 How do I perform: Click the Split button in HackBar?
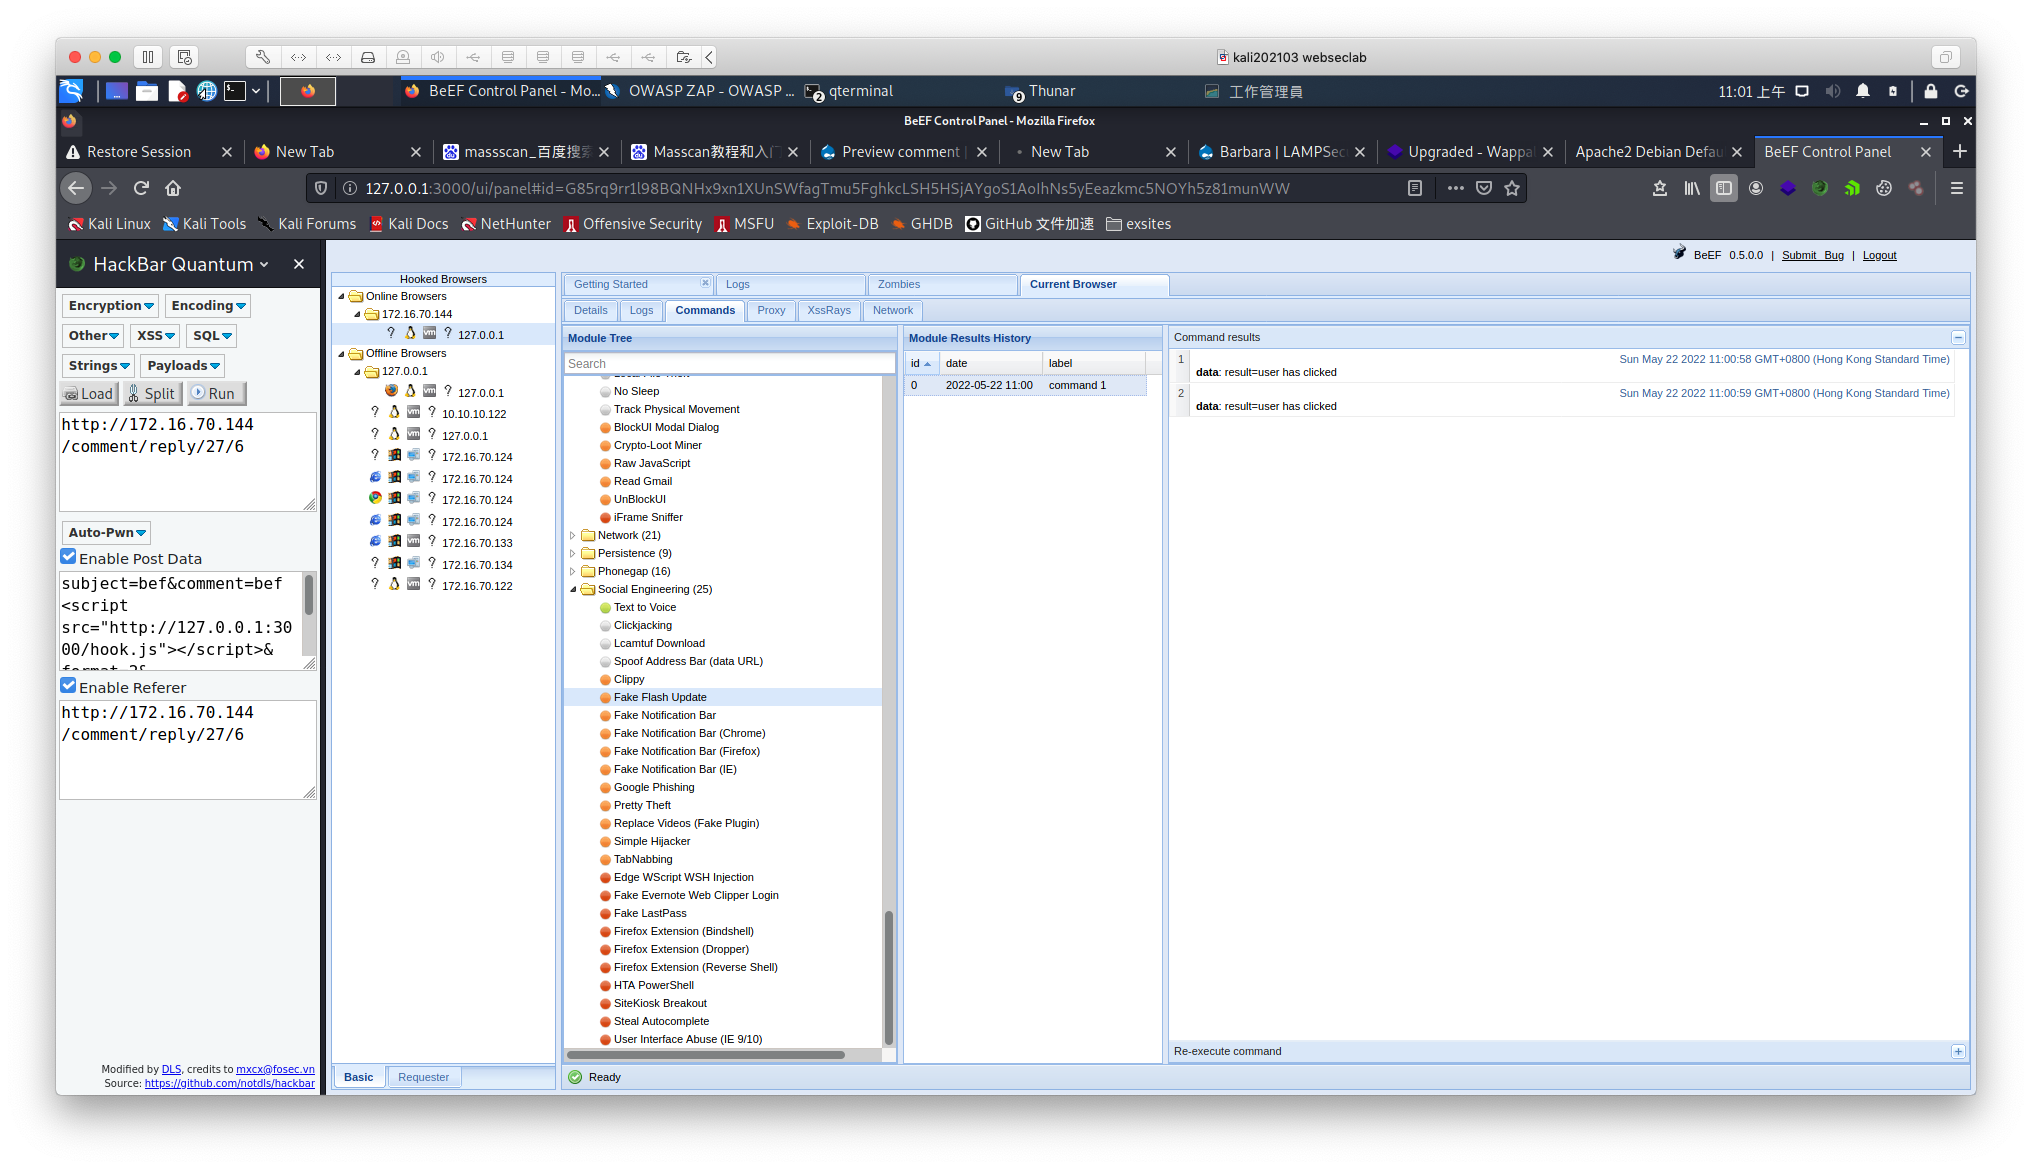pos(152,394)
